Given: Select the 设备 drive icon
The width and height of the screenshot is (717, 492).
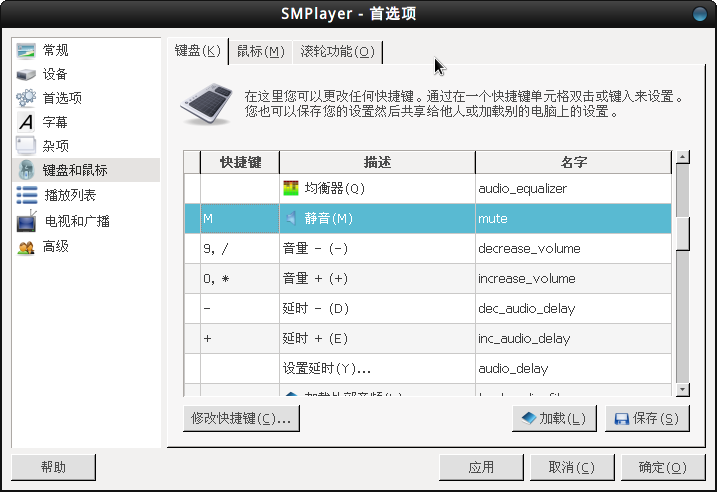Looking at the screenshot, I should tap(26, 74).
